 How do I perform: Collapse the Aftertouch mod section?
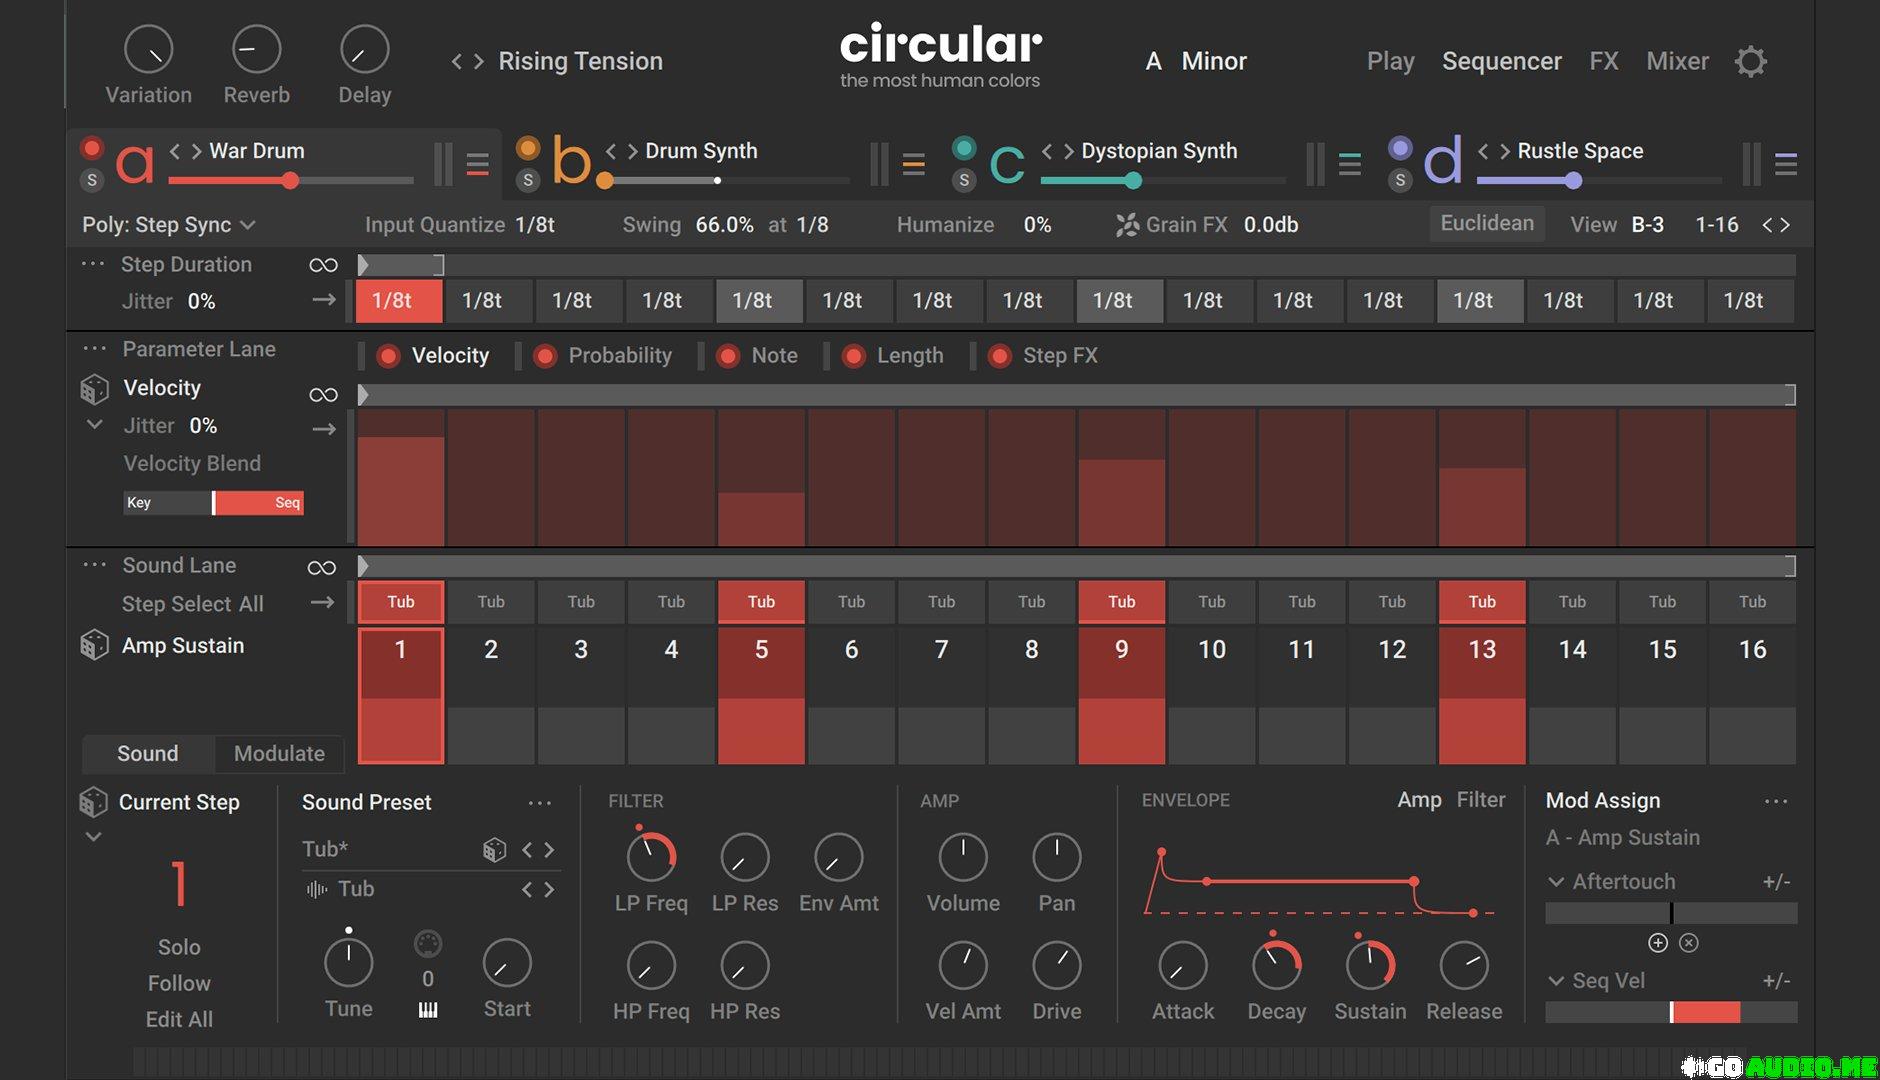1556,882
